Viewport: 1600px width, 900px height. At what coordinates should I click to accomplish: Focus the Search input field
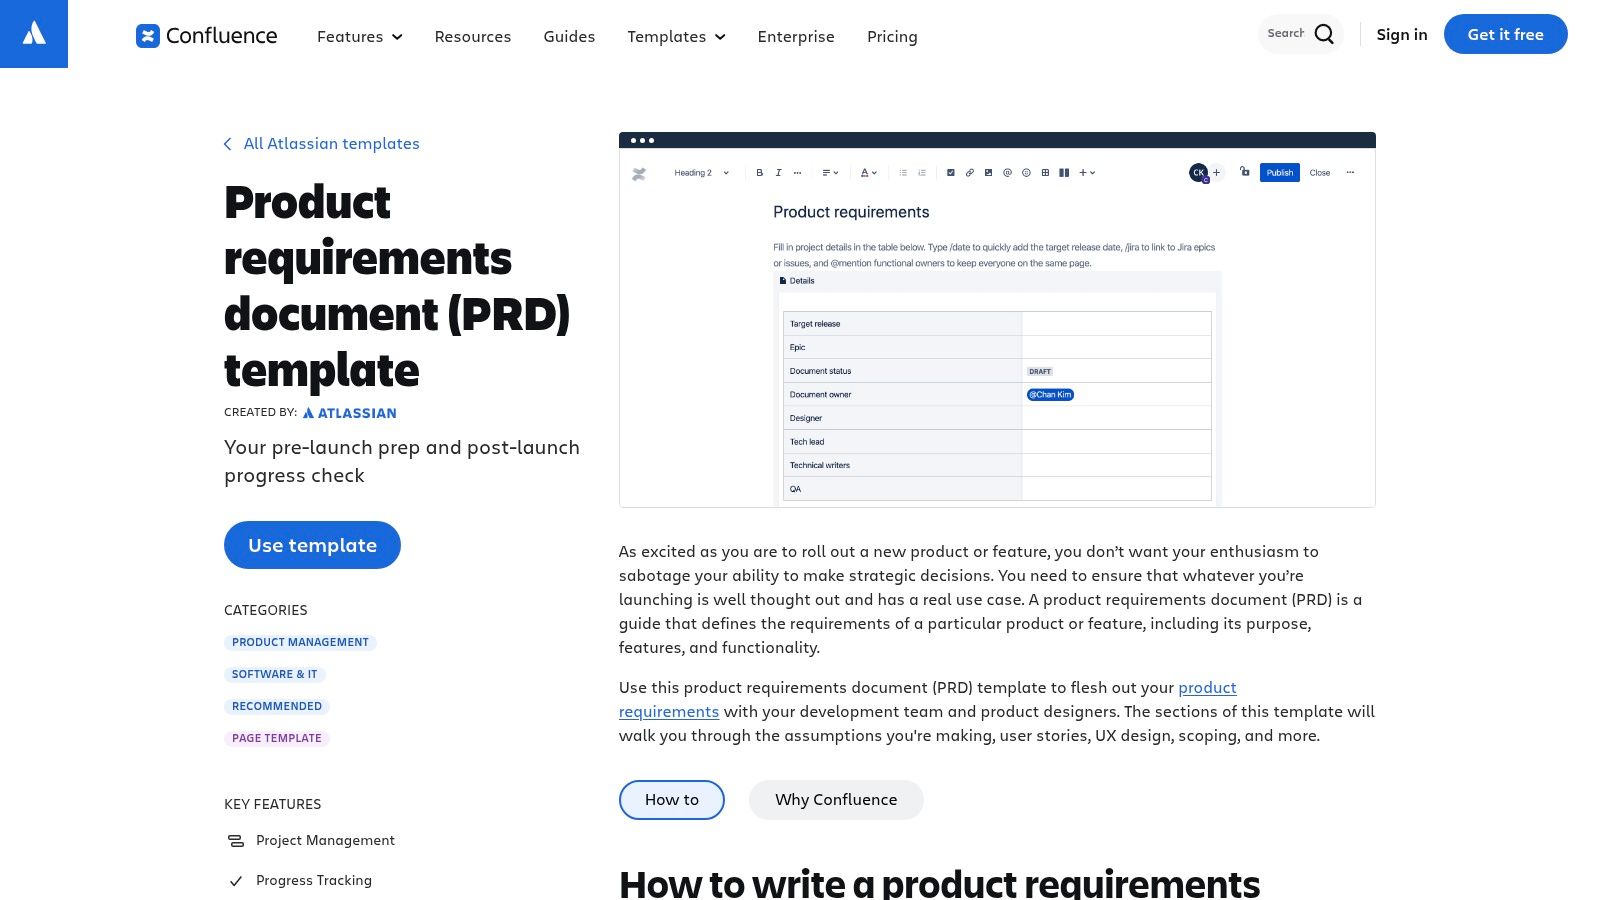pos(1286,34)
